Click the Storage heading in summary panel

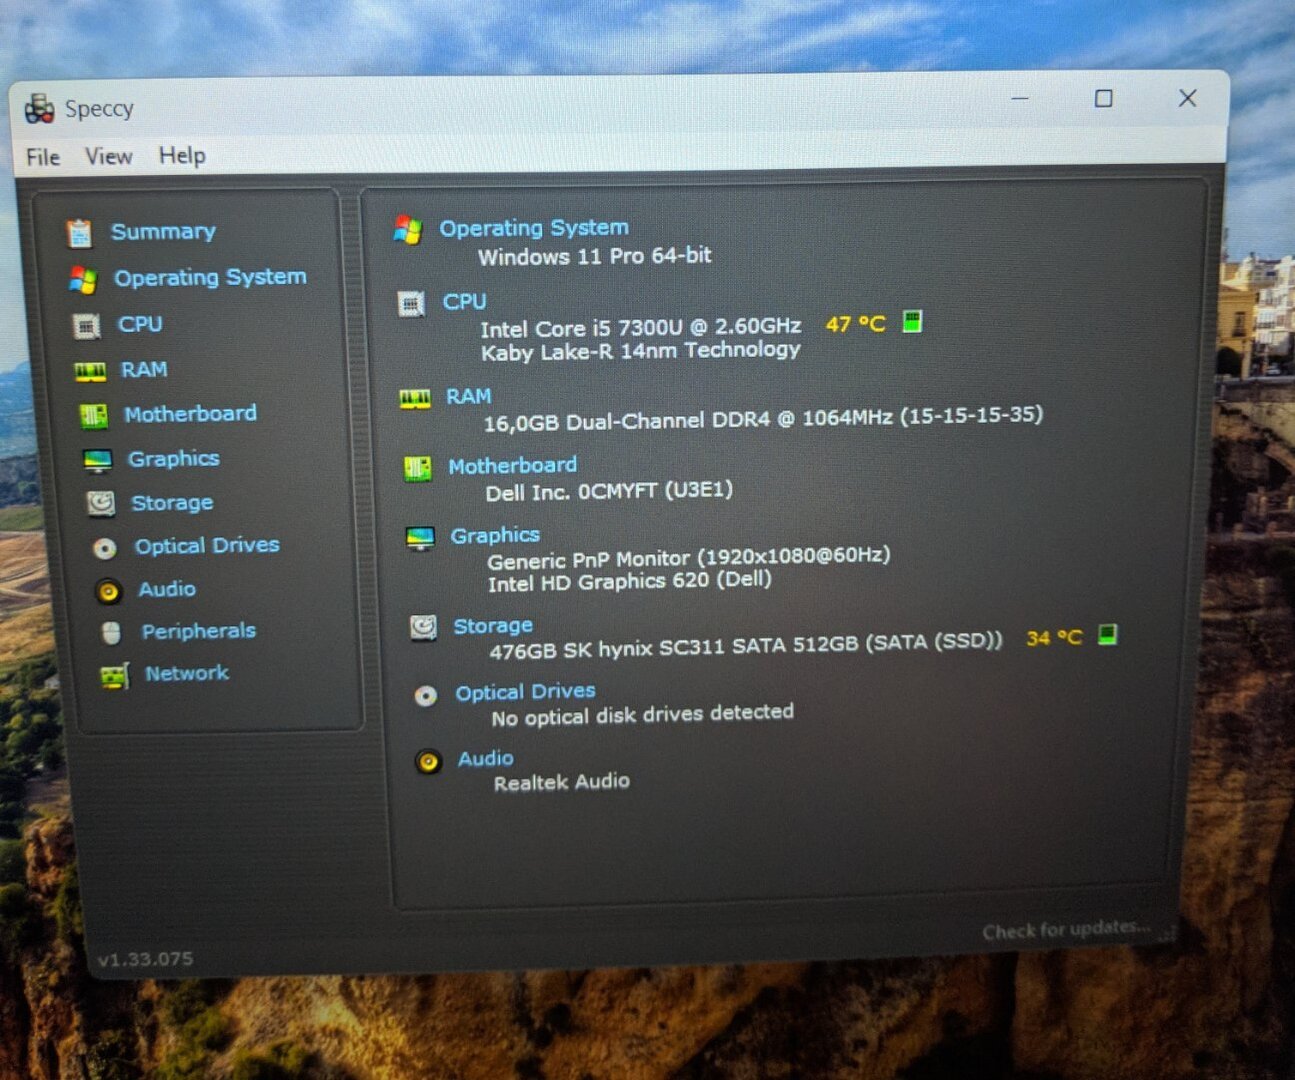coord(493,626)
